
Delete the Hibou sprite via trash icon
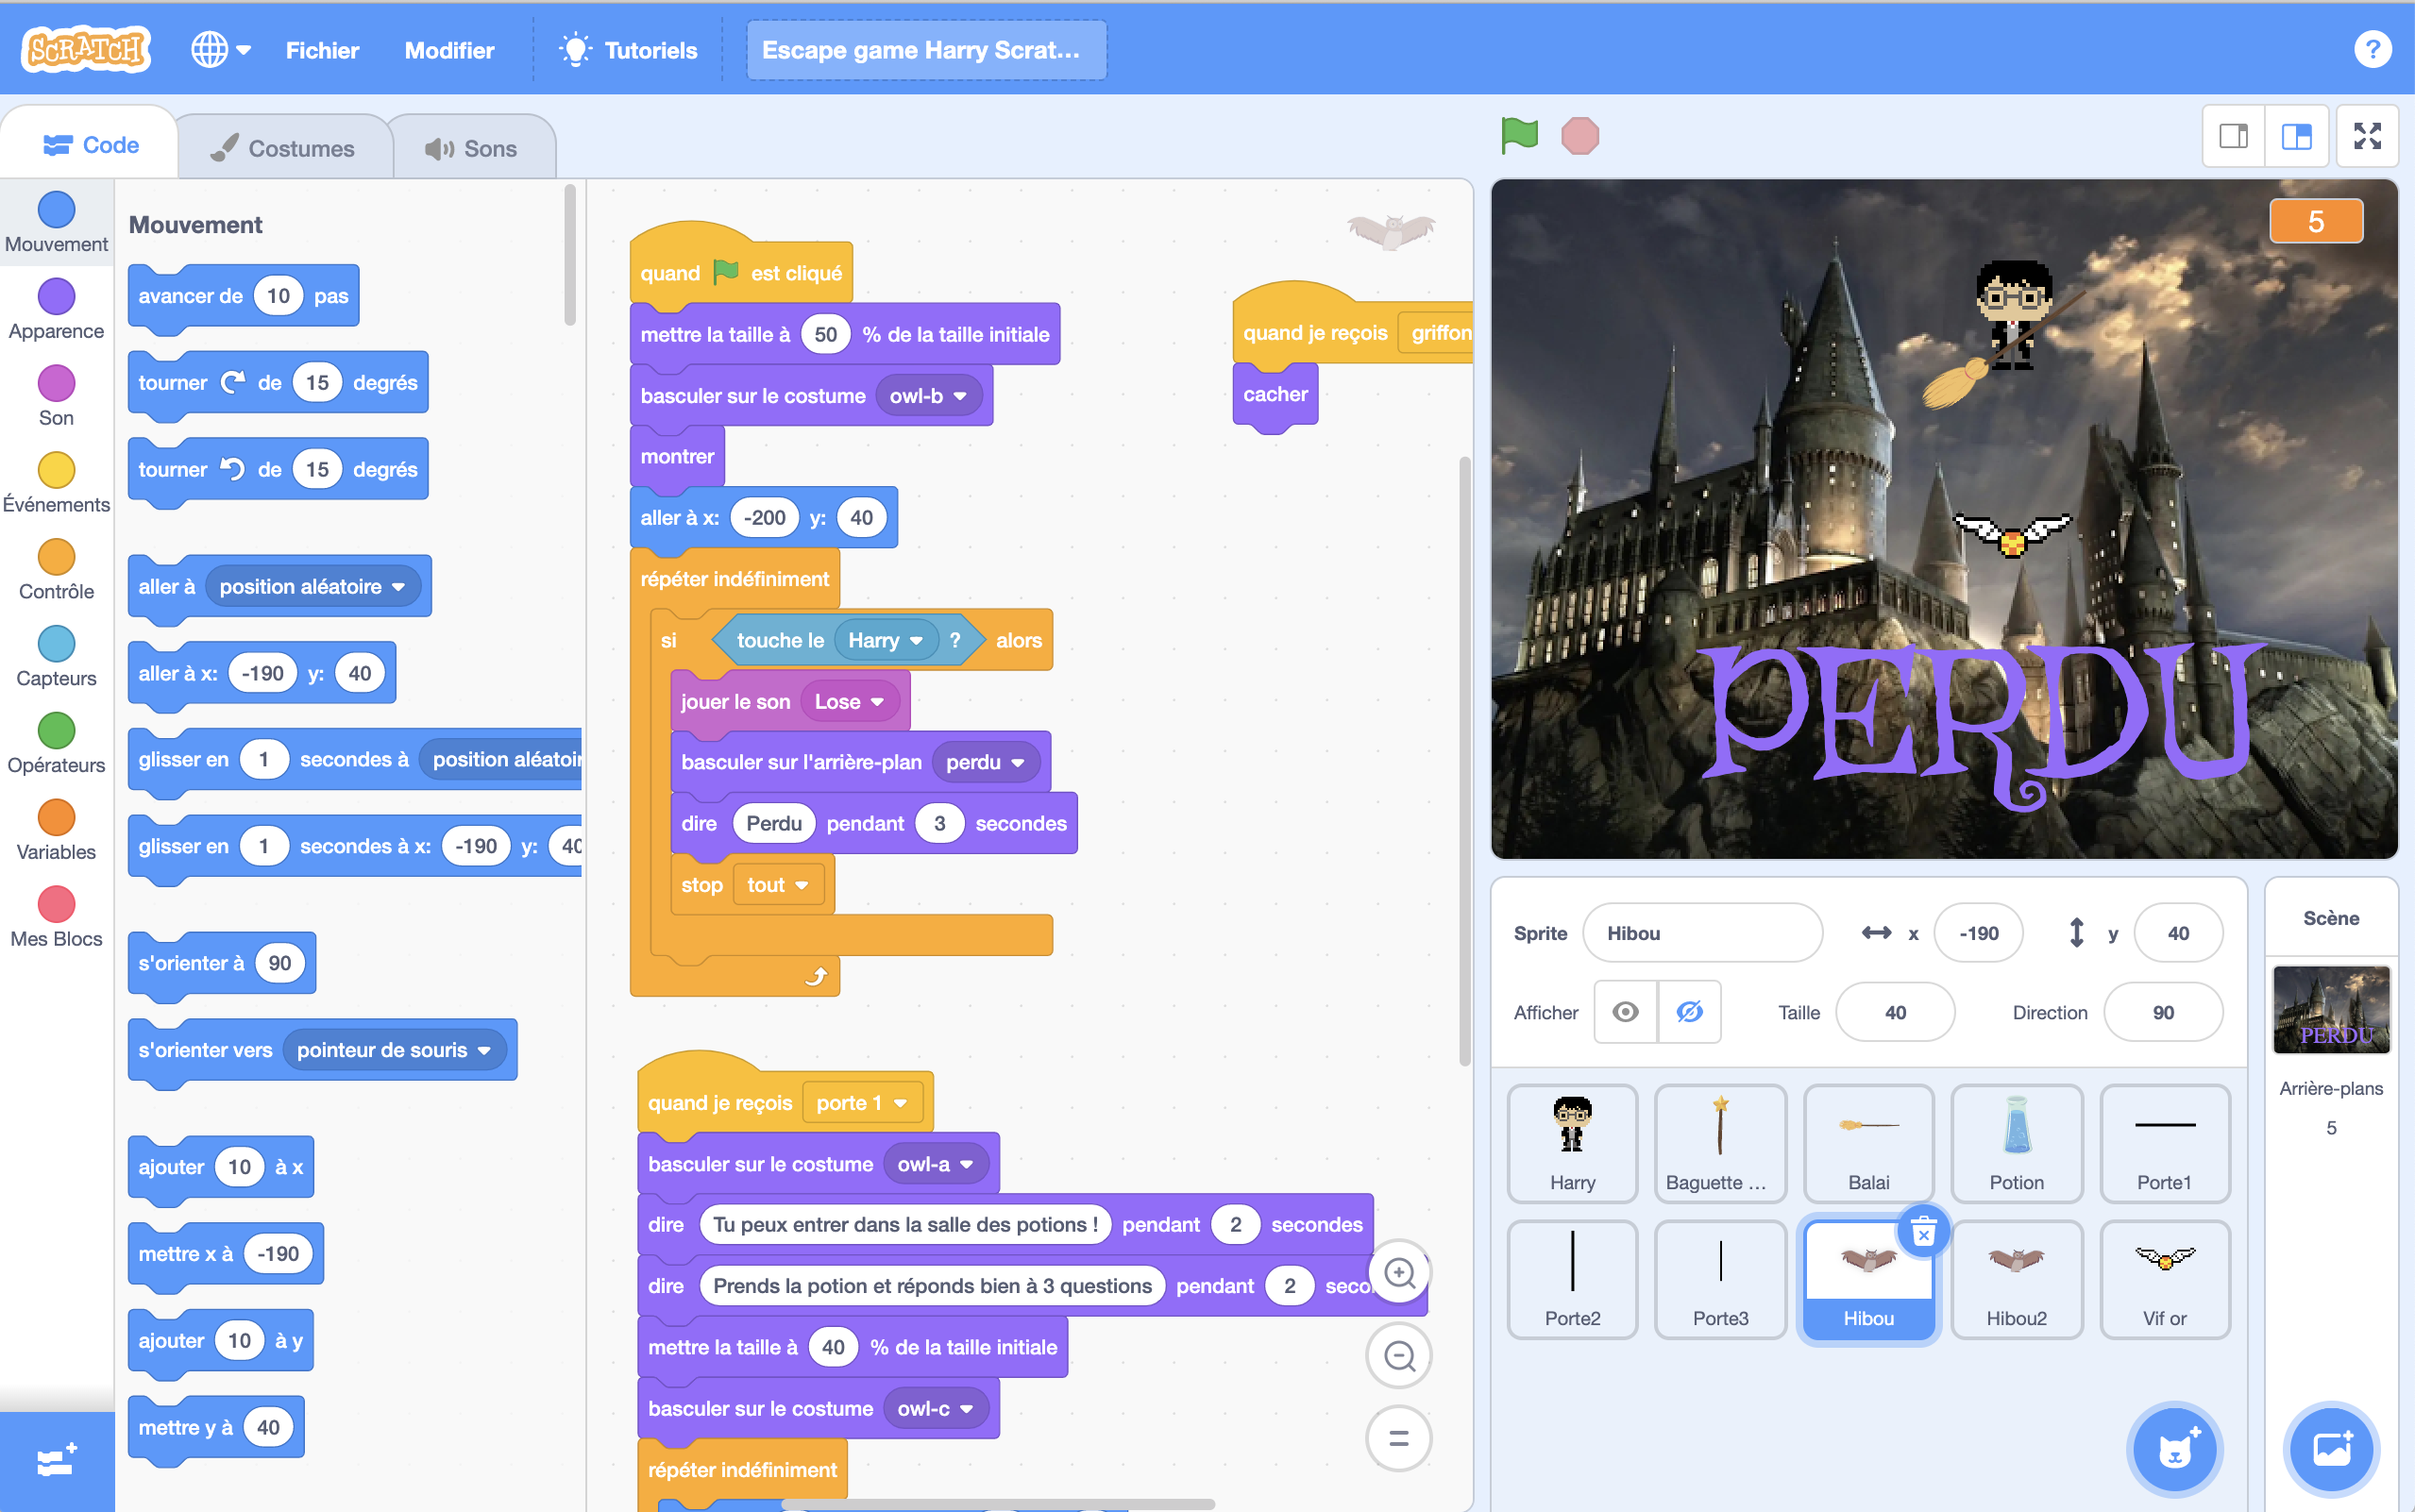(1923, 1232)
